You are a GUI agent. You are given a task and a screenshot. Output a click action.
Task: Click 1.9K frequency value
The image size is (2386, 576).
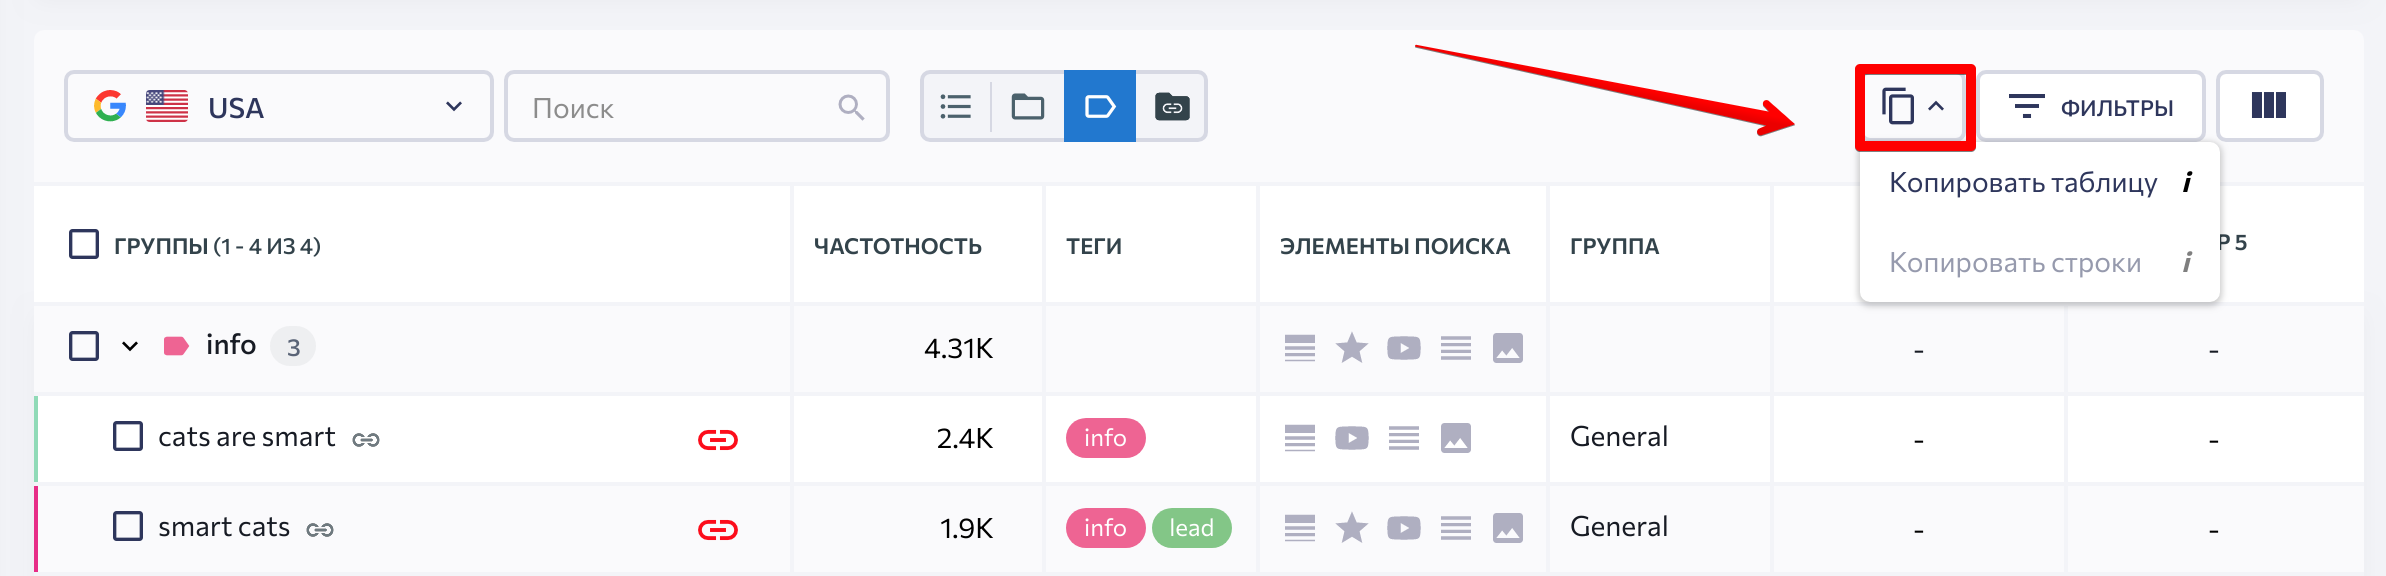[x=966, y=528]
